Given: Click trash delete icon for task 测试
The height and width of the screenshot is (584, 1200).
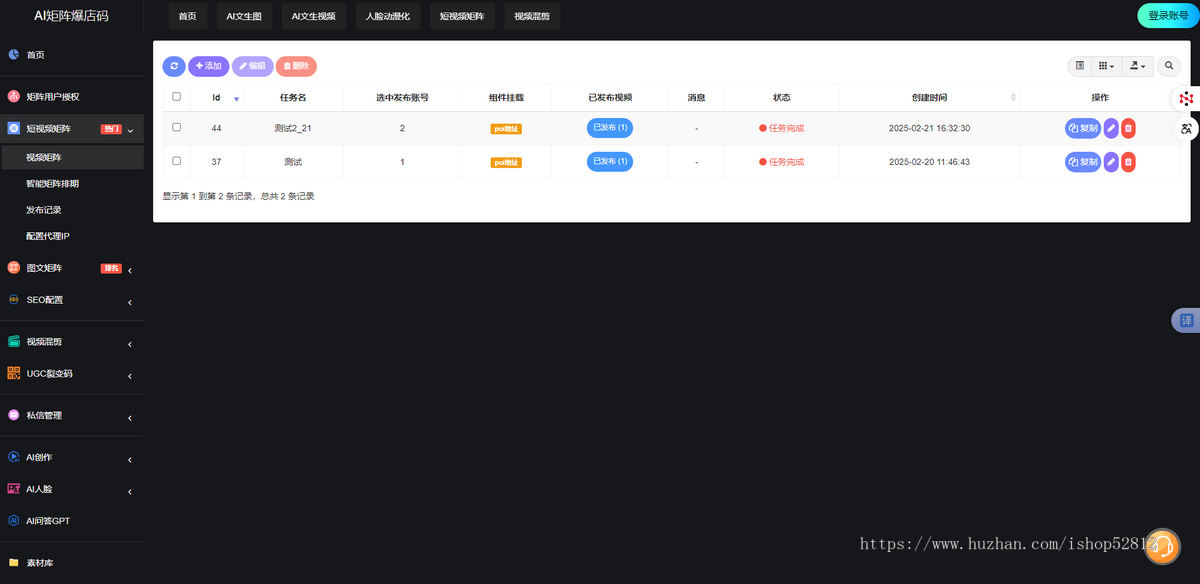Looking at the screenshot, I should point(1128,161).
